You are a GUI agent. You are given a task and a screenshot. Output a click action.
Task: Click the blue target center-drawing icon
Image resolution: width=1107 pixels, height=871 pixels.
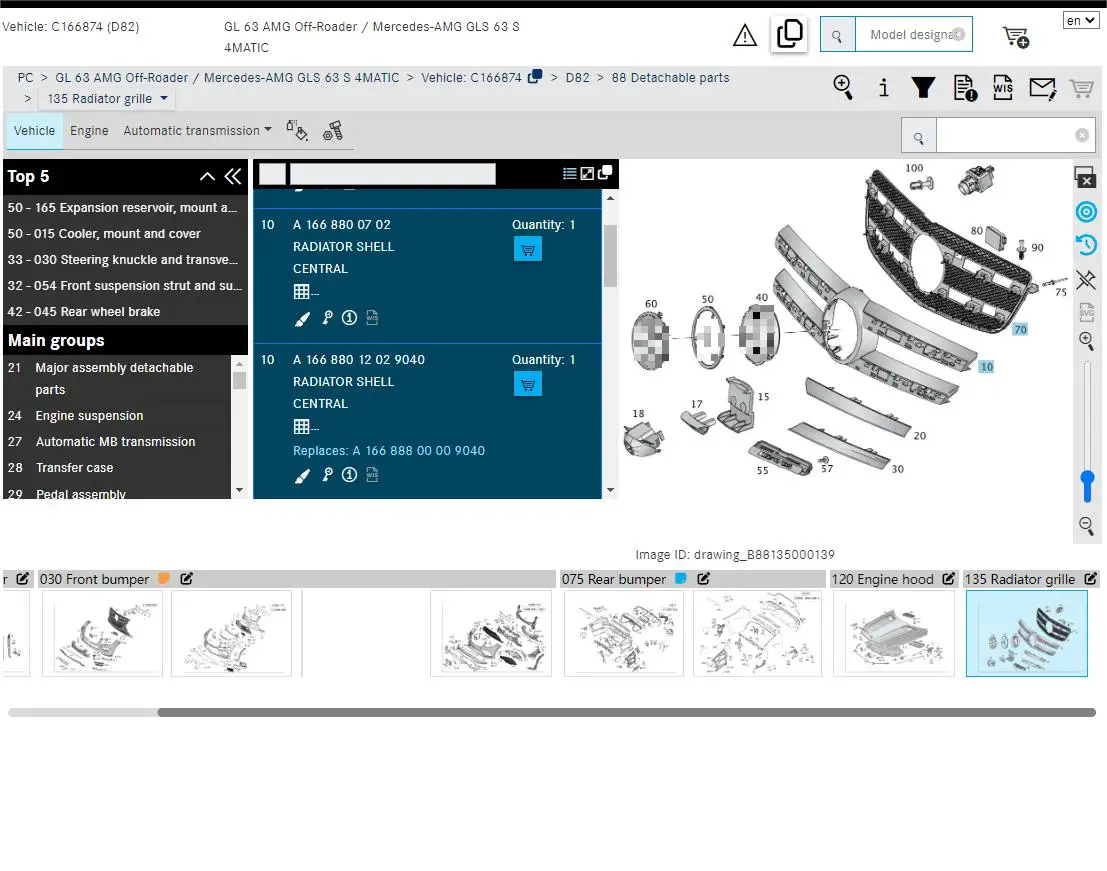pos(1086,212)
